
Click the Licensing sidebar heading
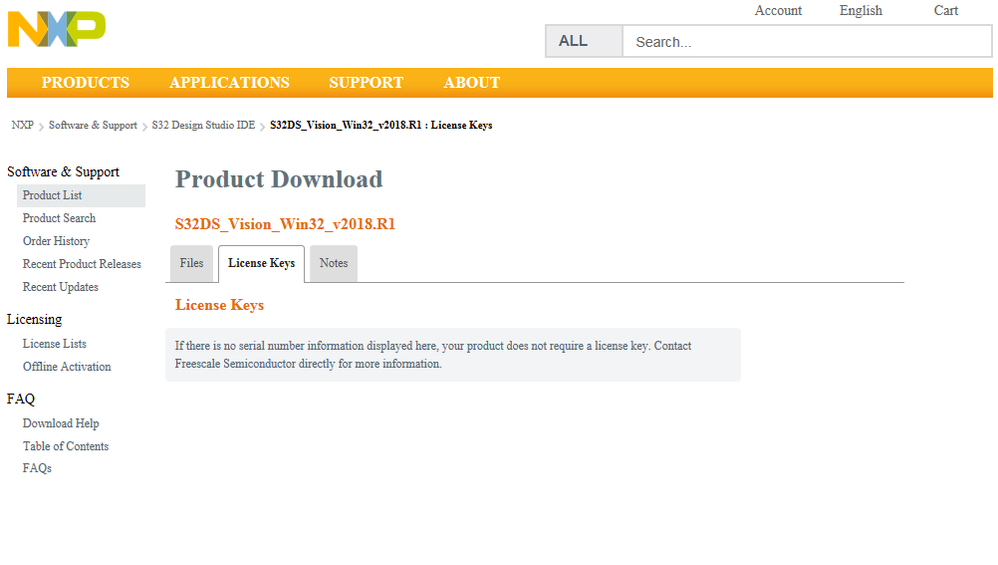(x=34, y=319)
